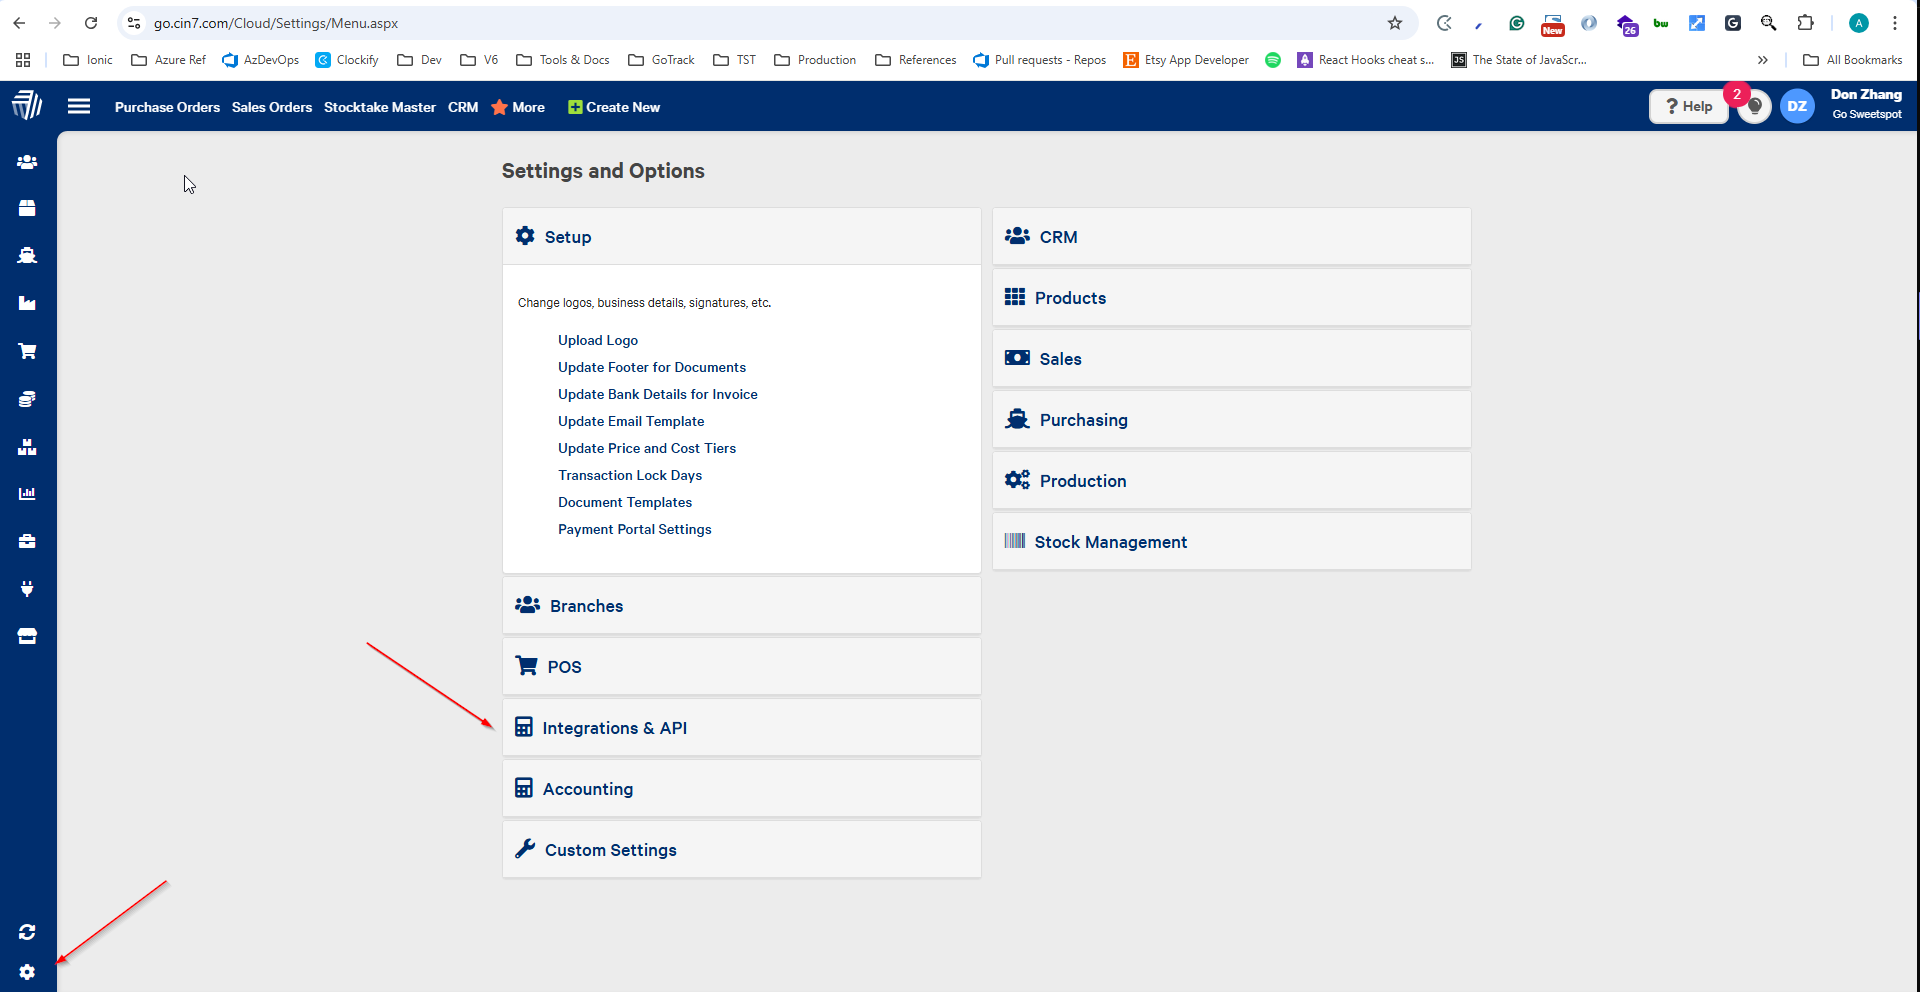Screen dimensions: 1920x992
Task: Click the DZ user avatar circle
Action: [1797, 106]
